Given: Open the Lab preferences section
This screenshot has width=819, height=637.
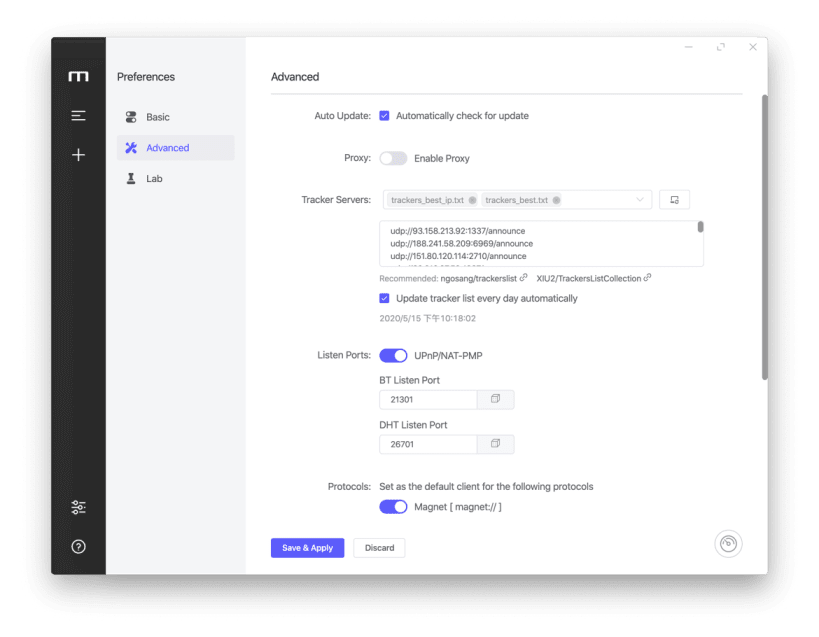Looking at the screenshot, I should coord(176,179).
